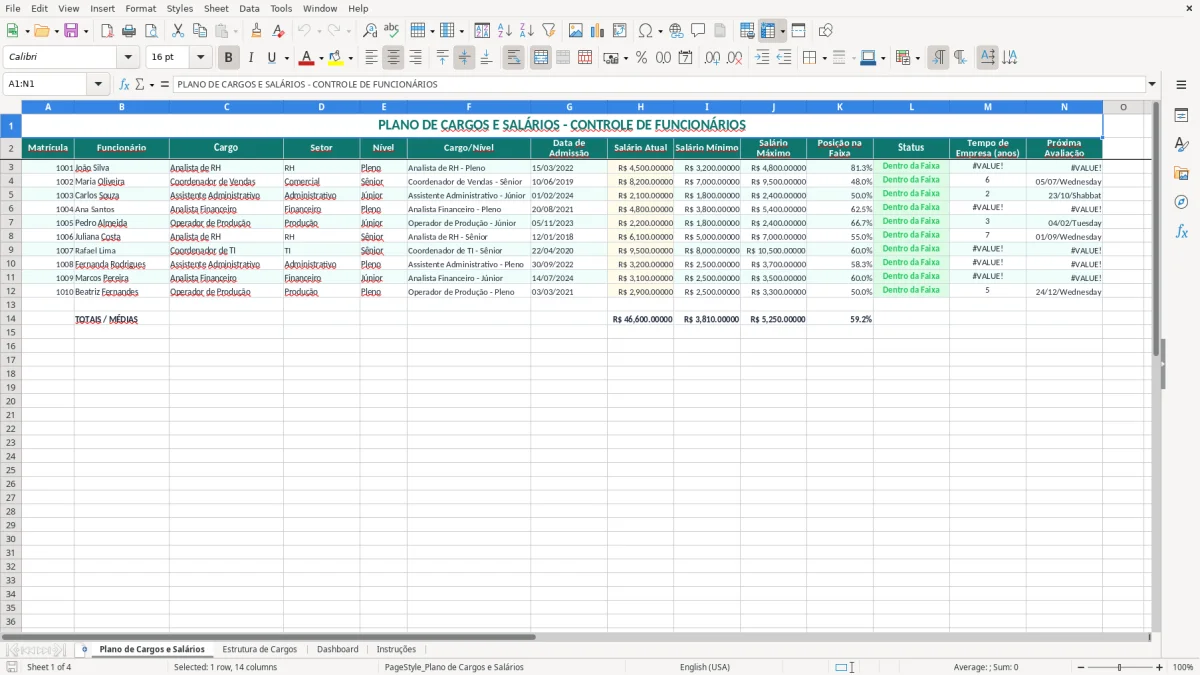The width and height of the screenshot is (1200, 675).
Task: Toggle Wrap Text button
Action: (514, 58)
